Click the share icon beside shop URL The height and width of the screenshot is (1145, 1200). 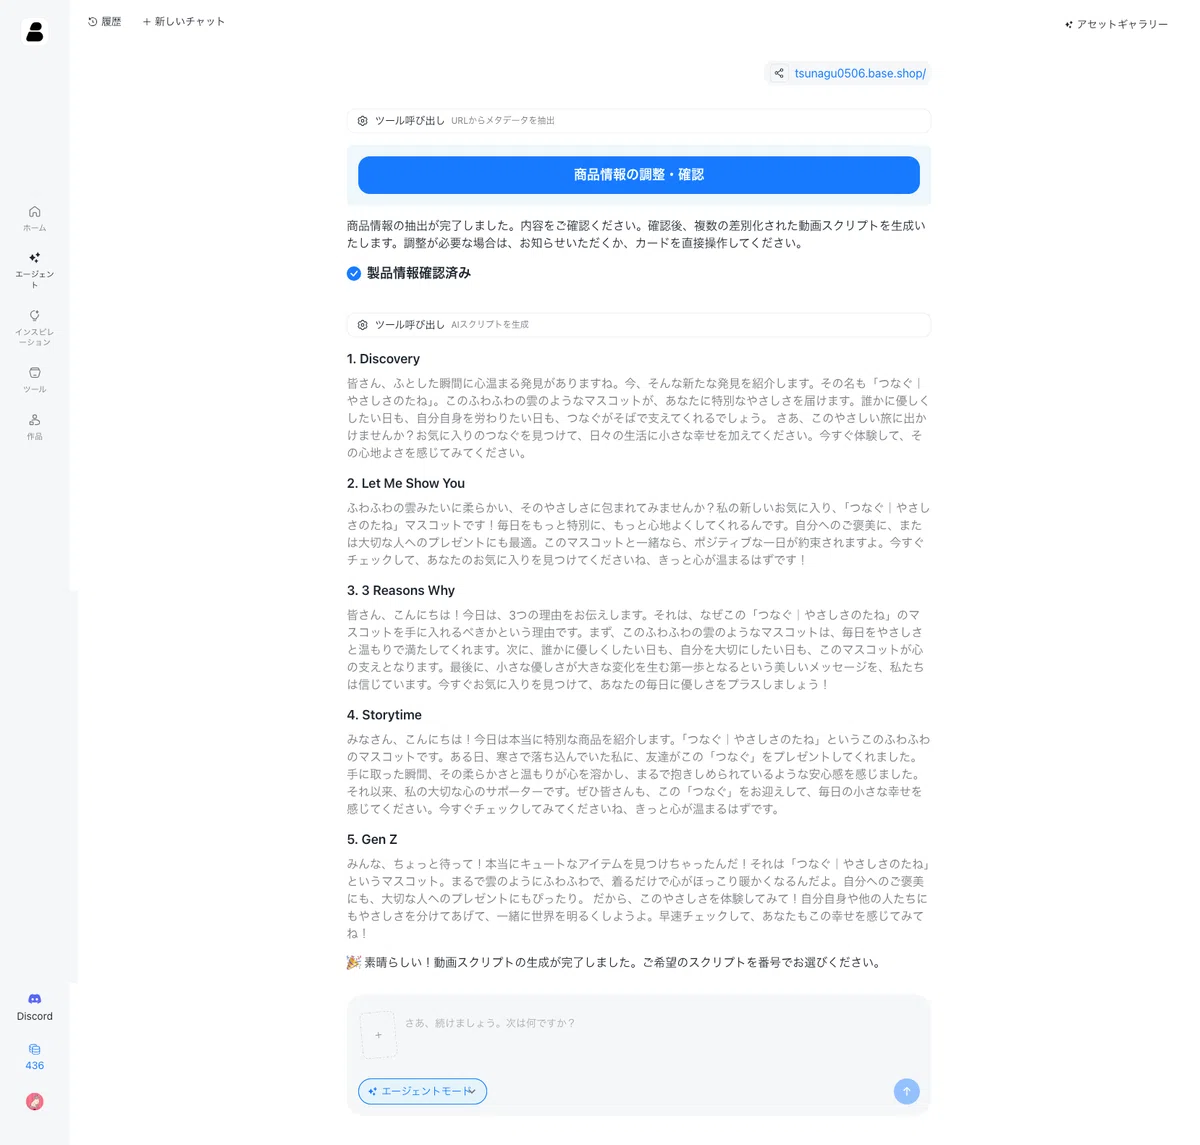pos(779,73)
